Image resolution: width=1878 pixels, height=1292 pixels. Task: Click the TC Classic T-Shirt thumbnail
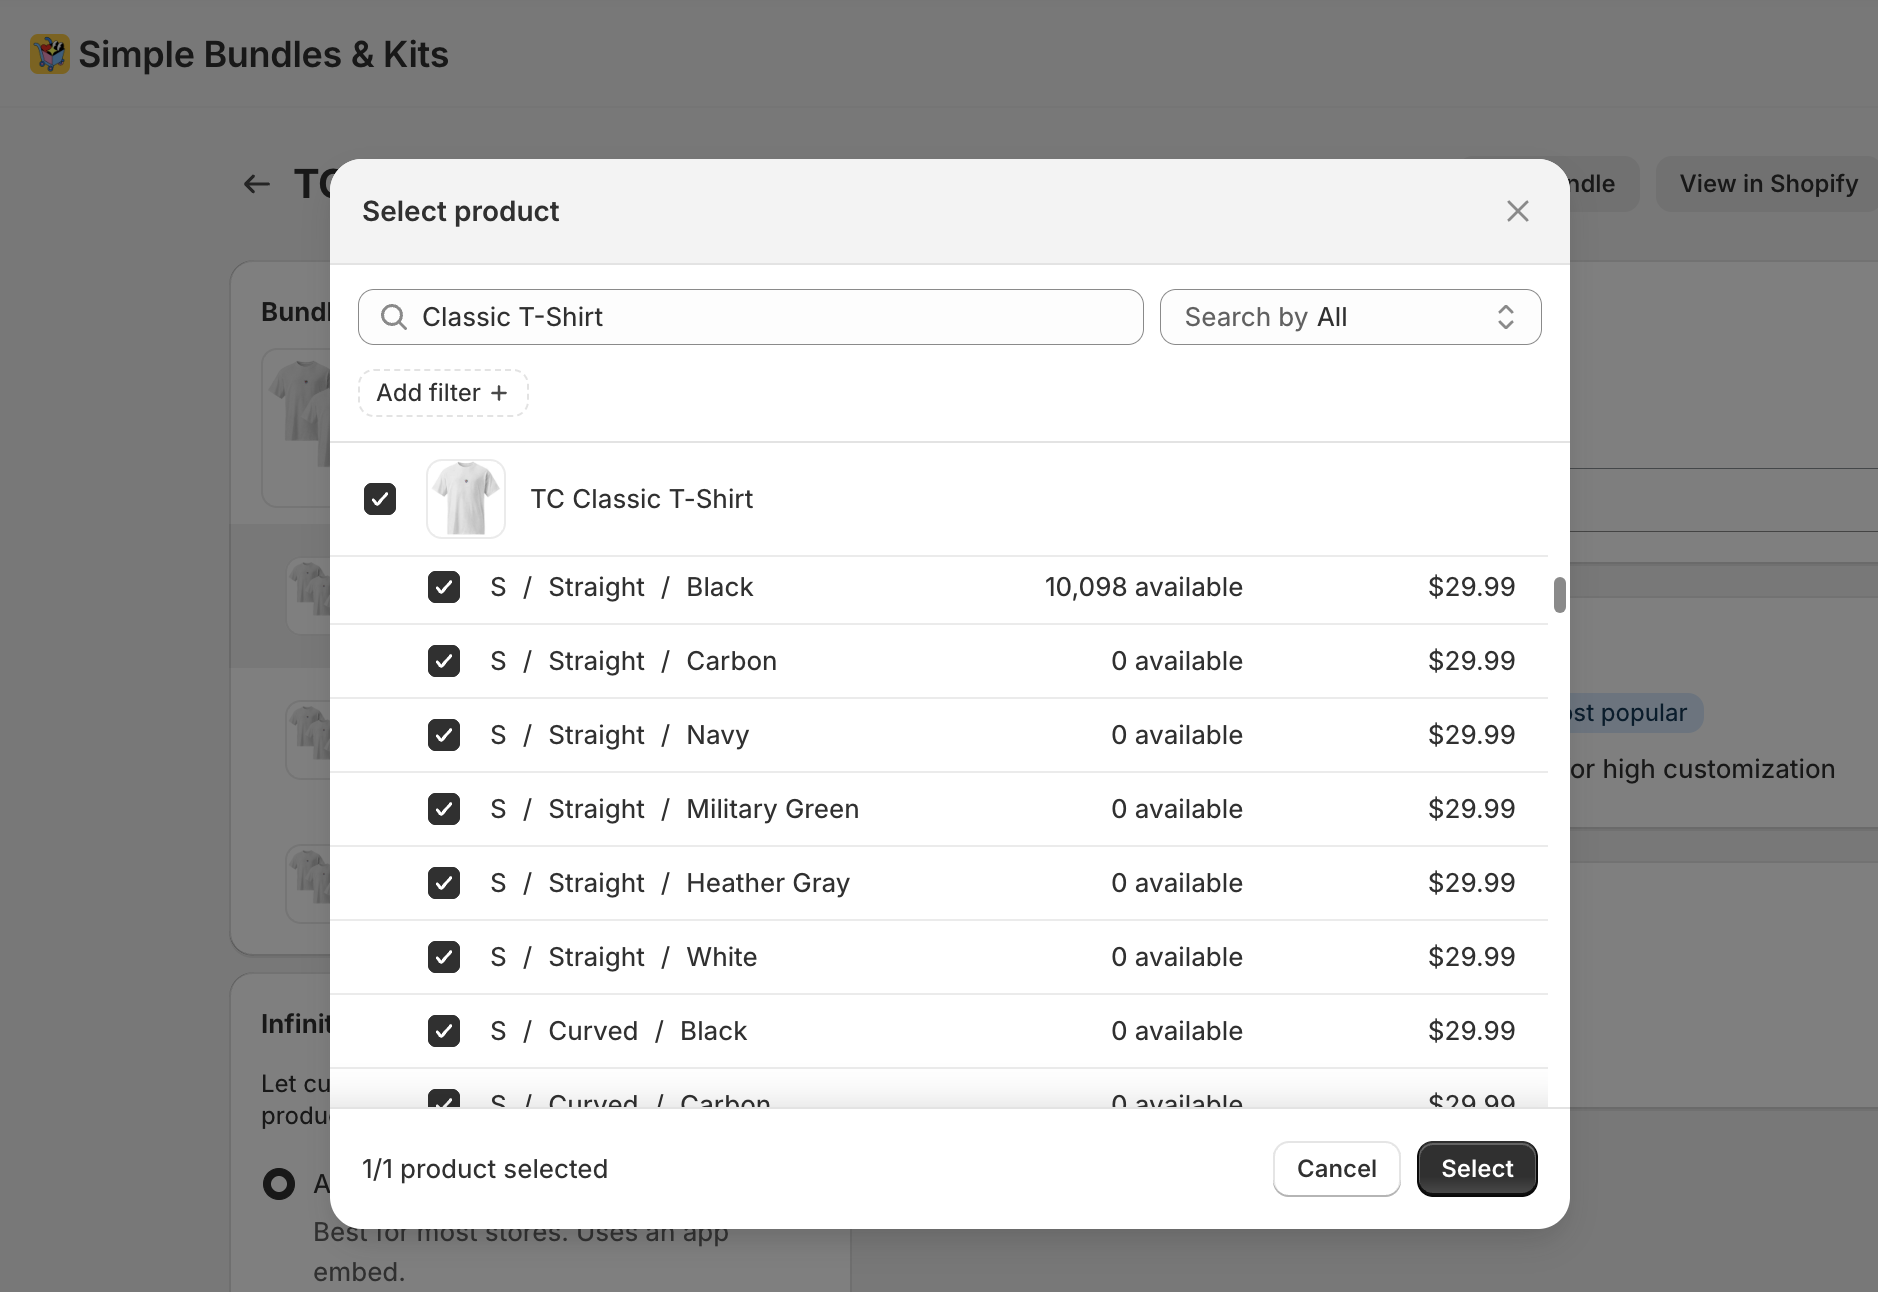coord(466,499)
